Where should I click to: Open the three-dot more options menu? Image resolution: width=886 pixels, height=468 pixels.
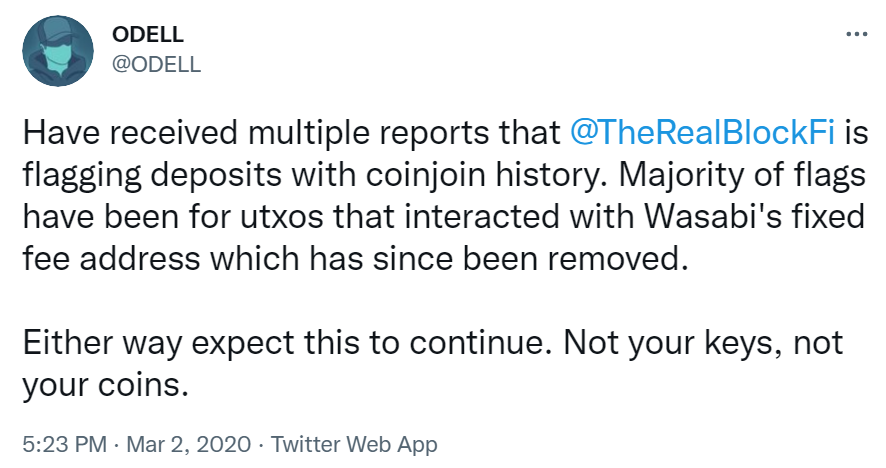click(x=857, y=34)
